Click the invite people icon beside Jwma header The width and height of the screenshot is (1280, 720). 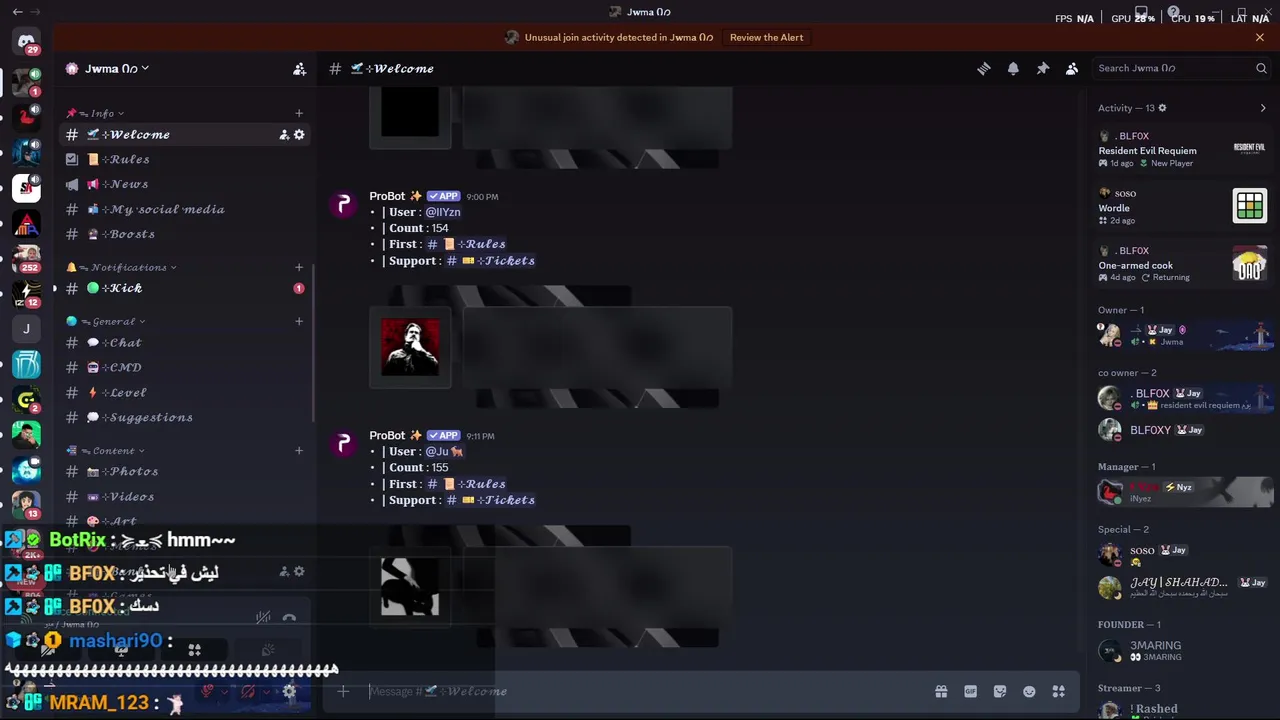pyautogui.click(x=299, y=69)
